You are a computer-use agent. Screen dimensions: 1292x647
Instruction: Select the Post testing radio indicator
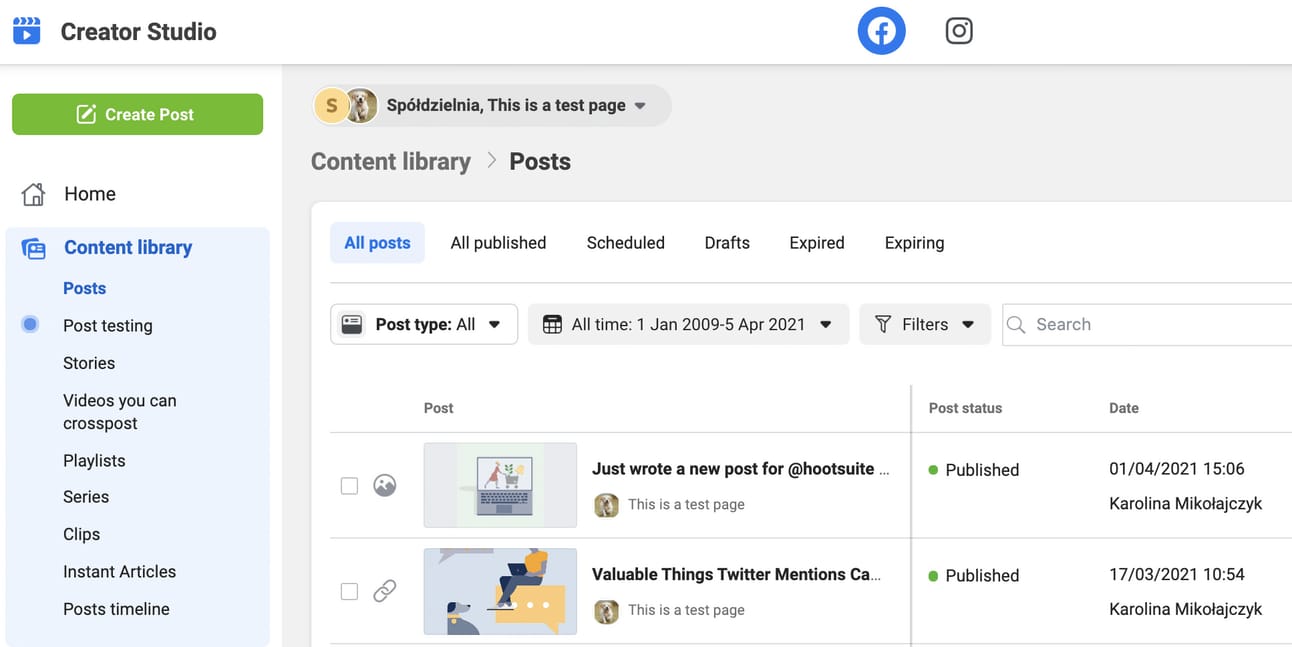pyautogui.click(x=30, y=325)
